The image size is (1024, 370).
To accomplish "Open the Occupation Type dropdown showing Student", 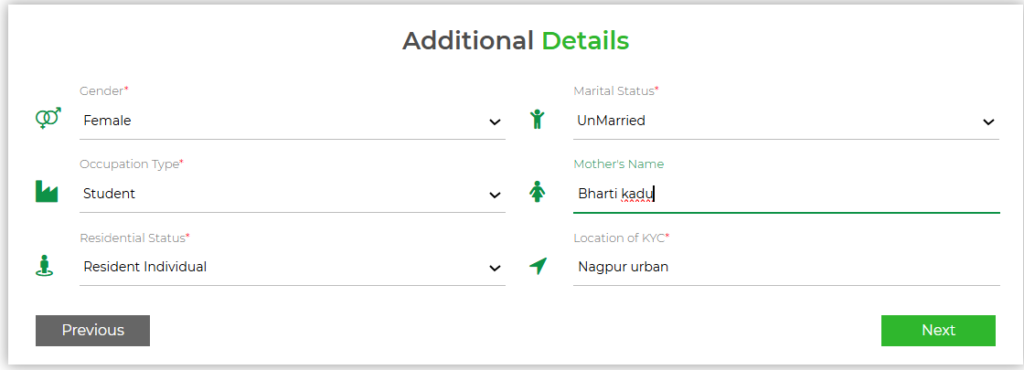I will pyautogui.click(x=292, y=194).
